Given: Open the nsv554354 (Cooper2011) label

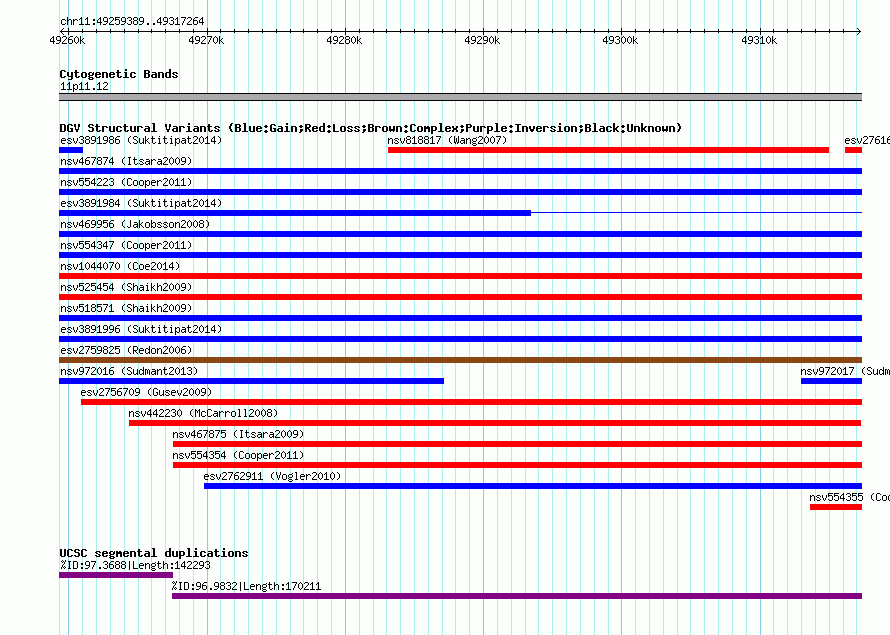Looking at the screenshot, I should 238,455.
